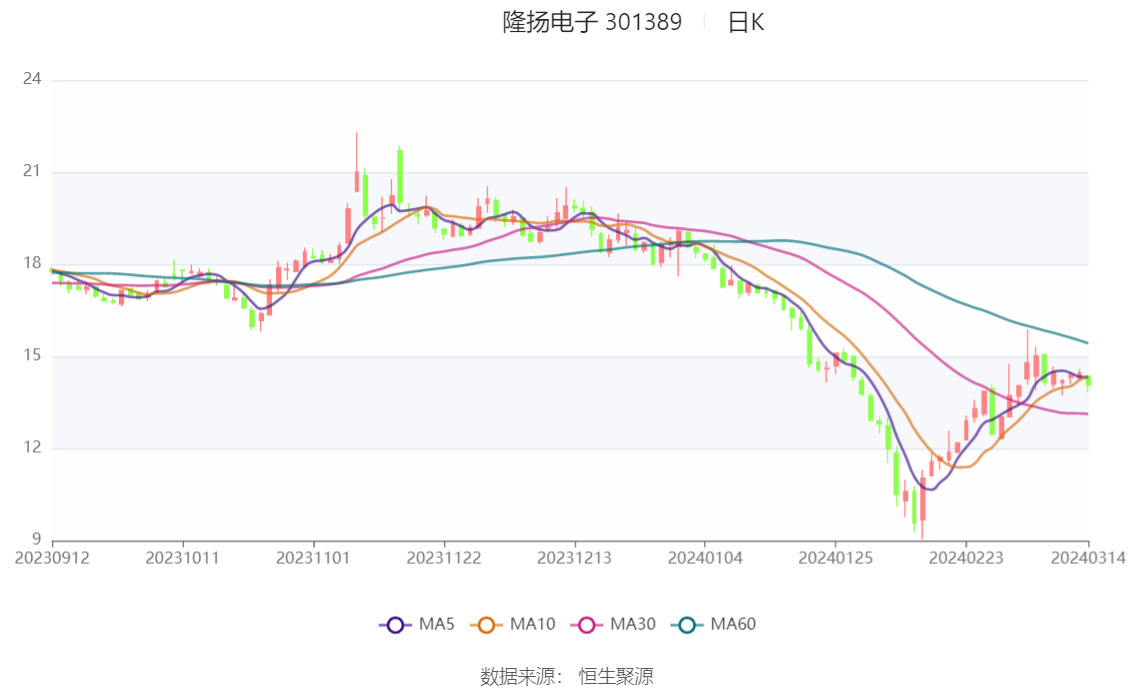
Task: Toggle the MA30 pink legend circle icon
Action: click(x=587, y=625)
